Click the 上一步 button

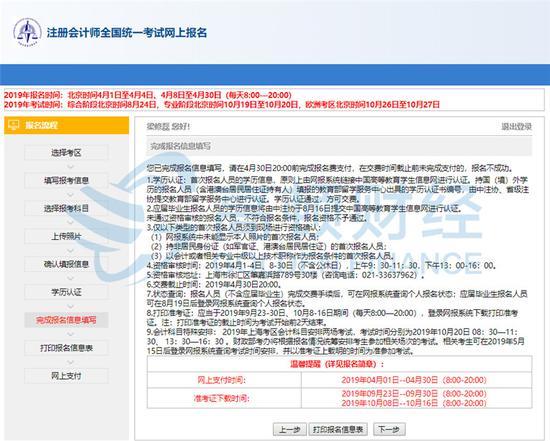[x=290, y=429]
